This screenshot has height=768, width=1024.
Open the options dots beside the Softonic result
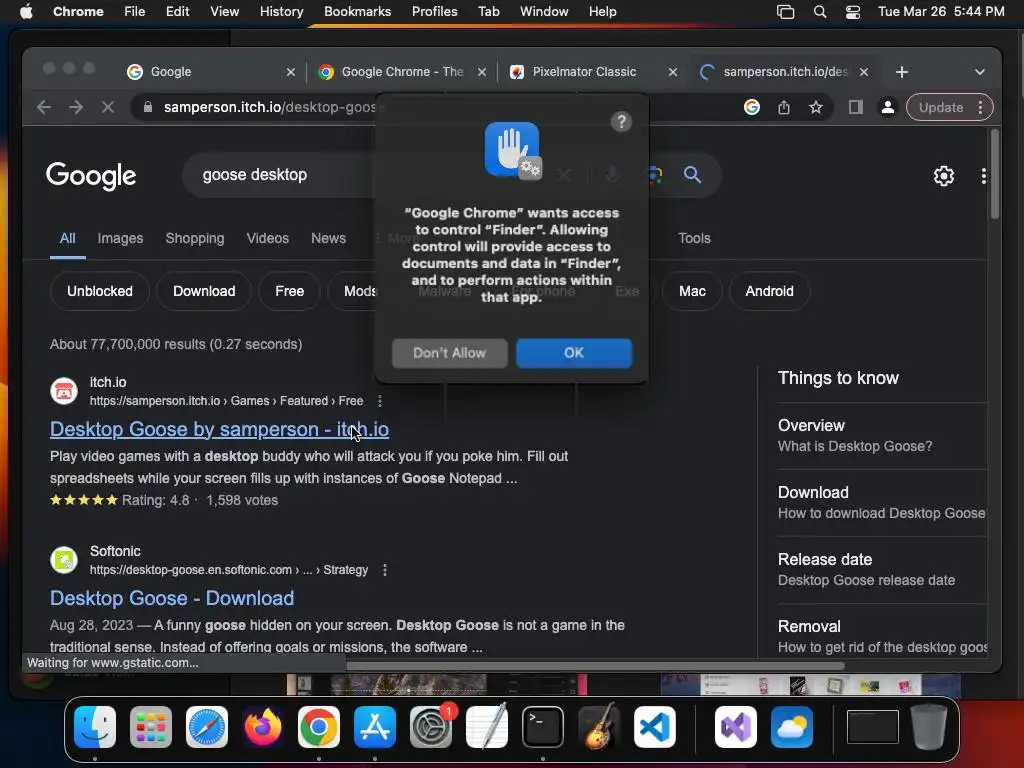click(x=385, y=570)
